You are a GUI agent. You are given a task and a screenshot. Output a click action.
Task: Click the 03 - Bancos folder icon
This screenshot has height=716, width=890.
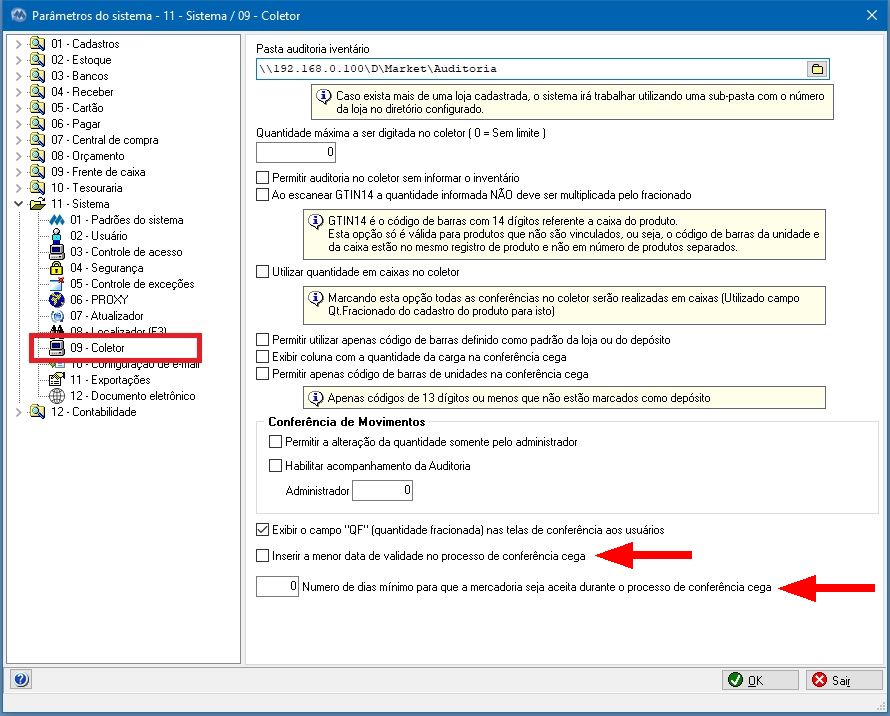click(x=37, y=76)
